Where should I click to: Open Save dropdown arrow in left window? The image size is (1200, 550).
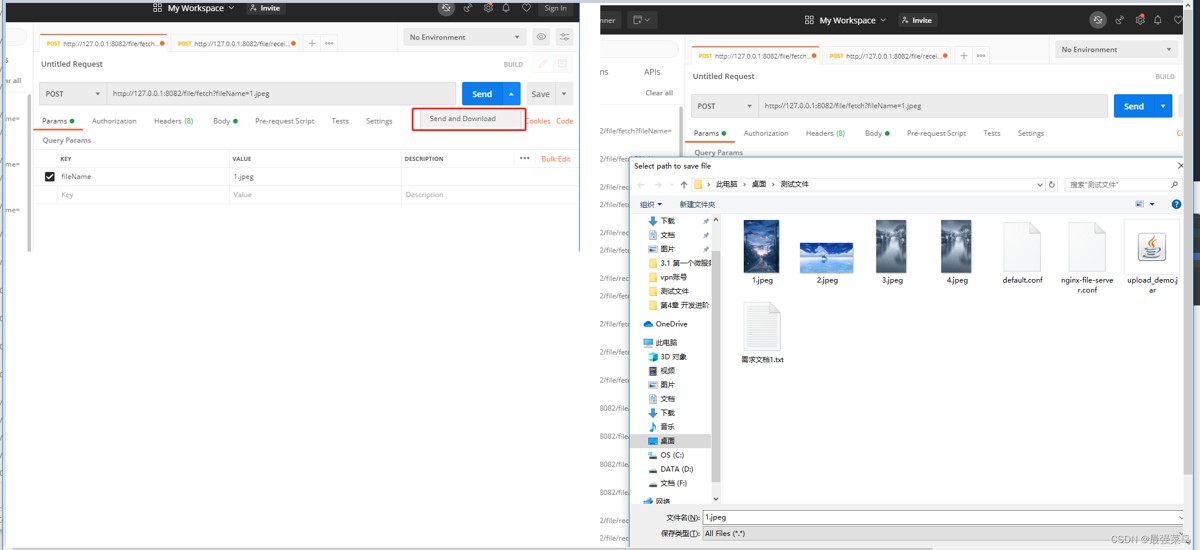(564, 94)
